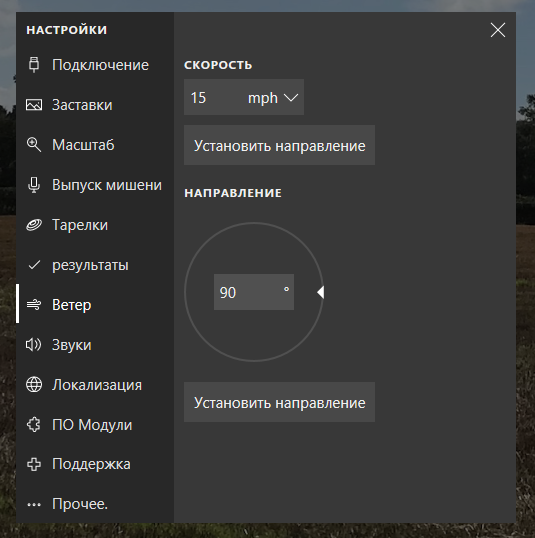
Task: Open the Подключение settings section
Action: [x=95, y=65]
